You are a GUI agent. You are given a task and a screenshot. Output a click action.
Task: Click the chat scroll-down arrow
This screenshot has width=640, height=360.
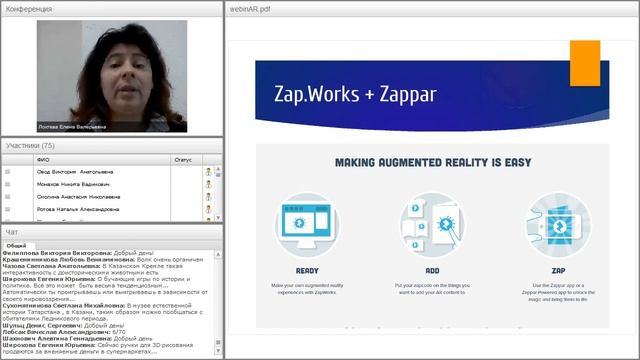tap(218, 351)
